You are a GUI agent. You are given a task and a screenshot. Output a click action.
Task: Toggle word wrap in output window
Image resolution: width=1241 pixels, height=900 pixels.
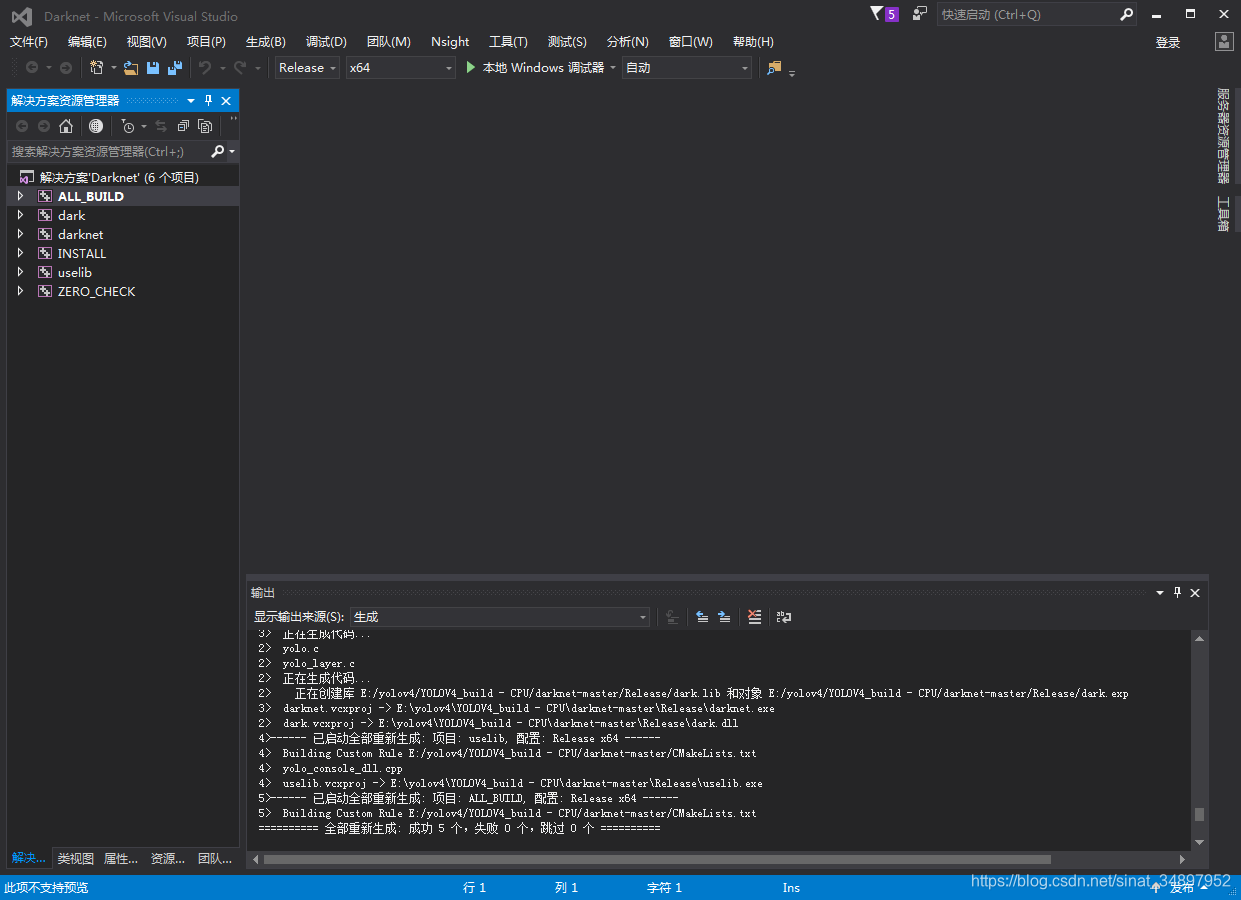[x=784, y=617]
